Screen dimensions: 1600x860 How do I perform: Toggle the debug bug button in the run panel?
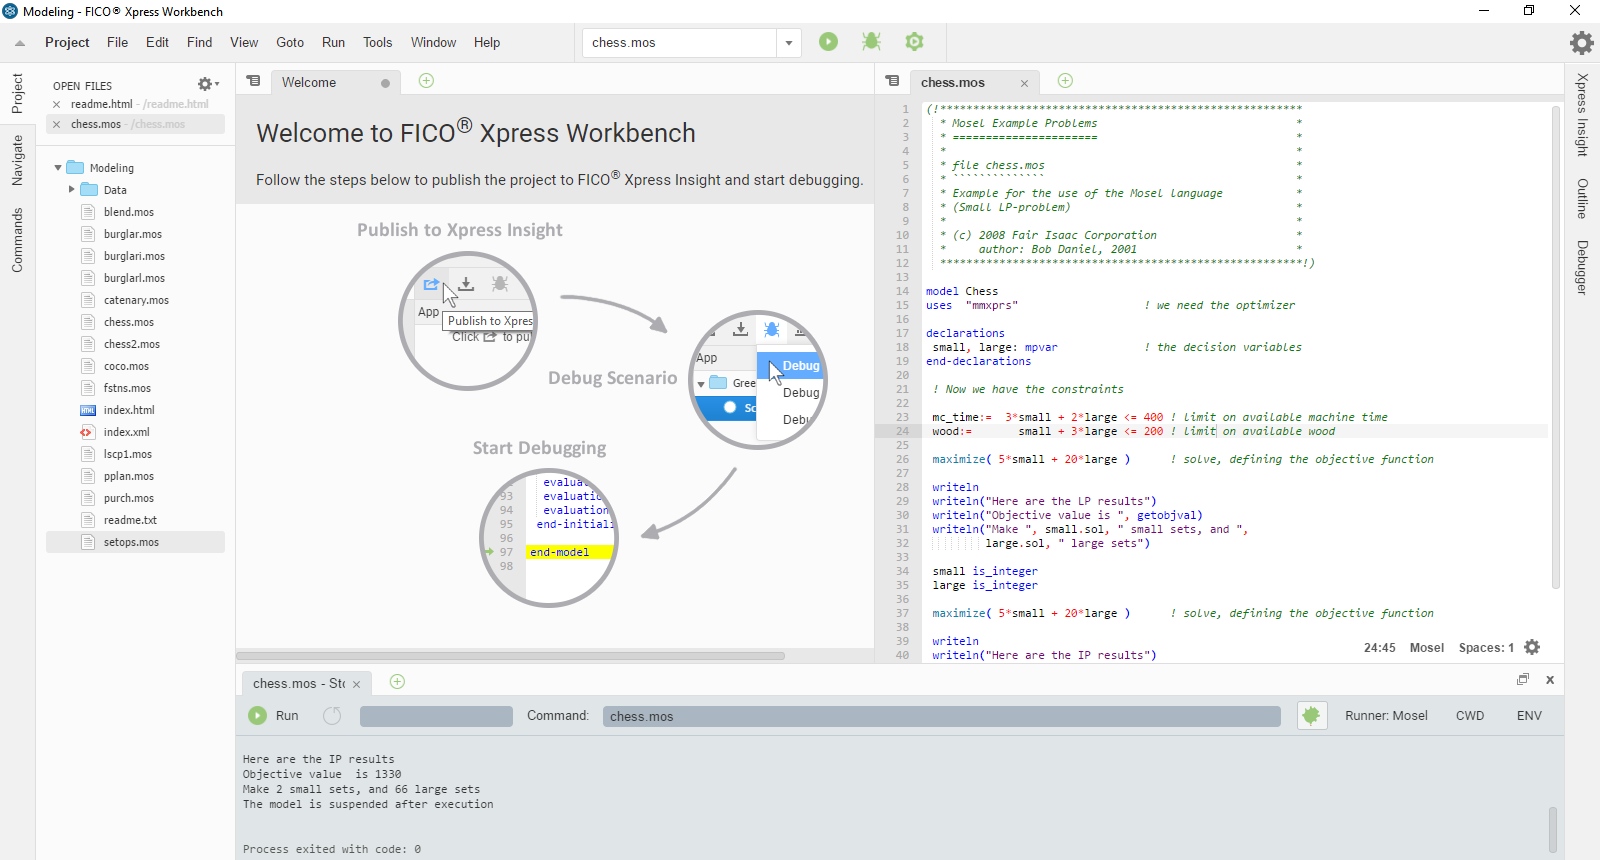coord(1312,715)
